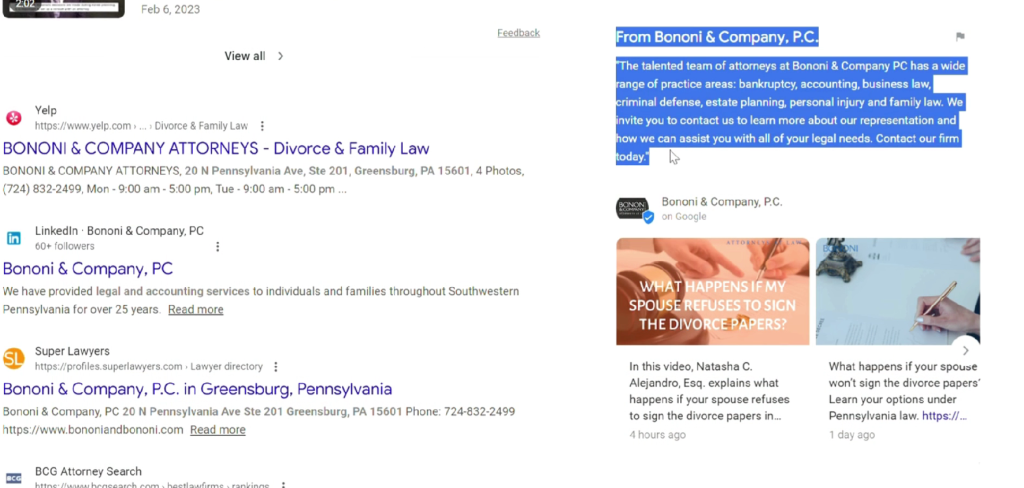Open three-dot options for Super Lawyers result
Image resolution: width=1024 pixels, height=488 pixels.
(276, 367)
